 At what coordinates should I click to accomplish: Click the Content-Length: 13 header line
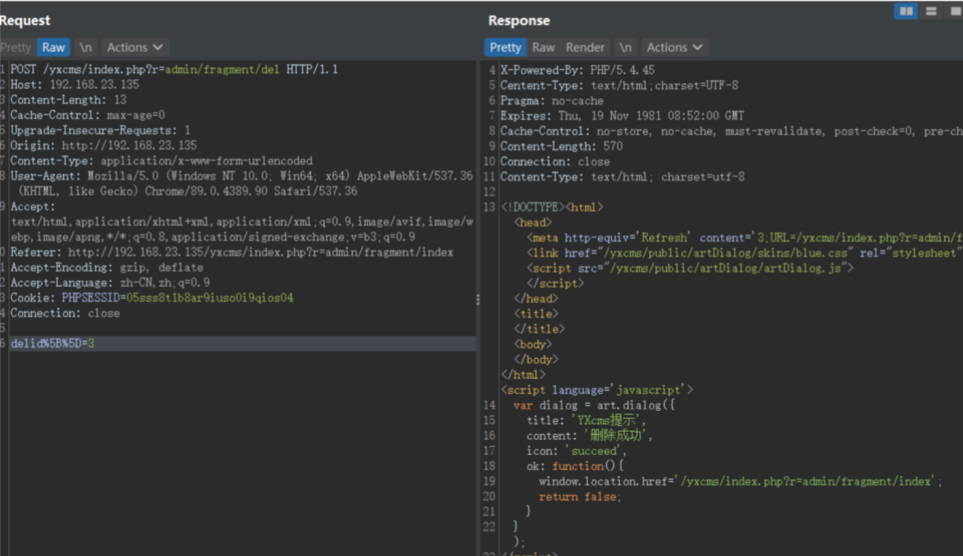[x=68, y=100]
